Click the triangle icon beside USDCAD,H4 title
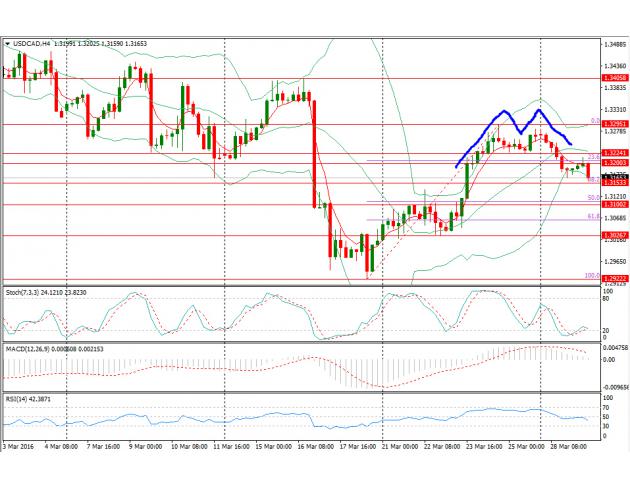Viewport: 630px width, 490px height. 7,44
